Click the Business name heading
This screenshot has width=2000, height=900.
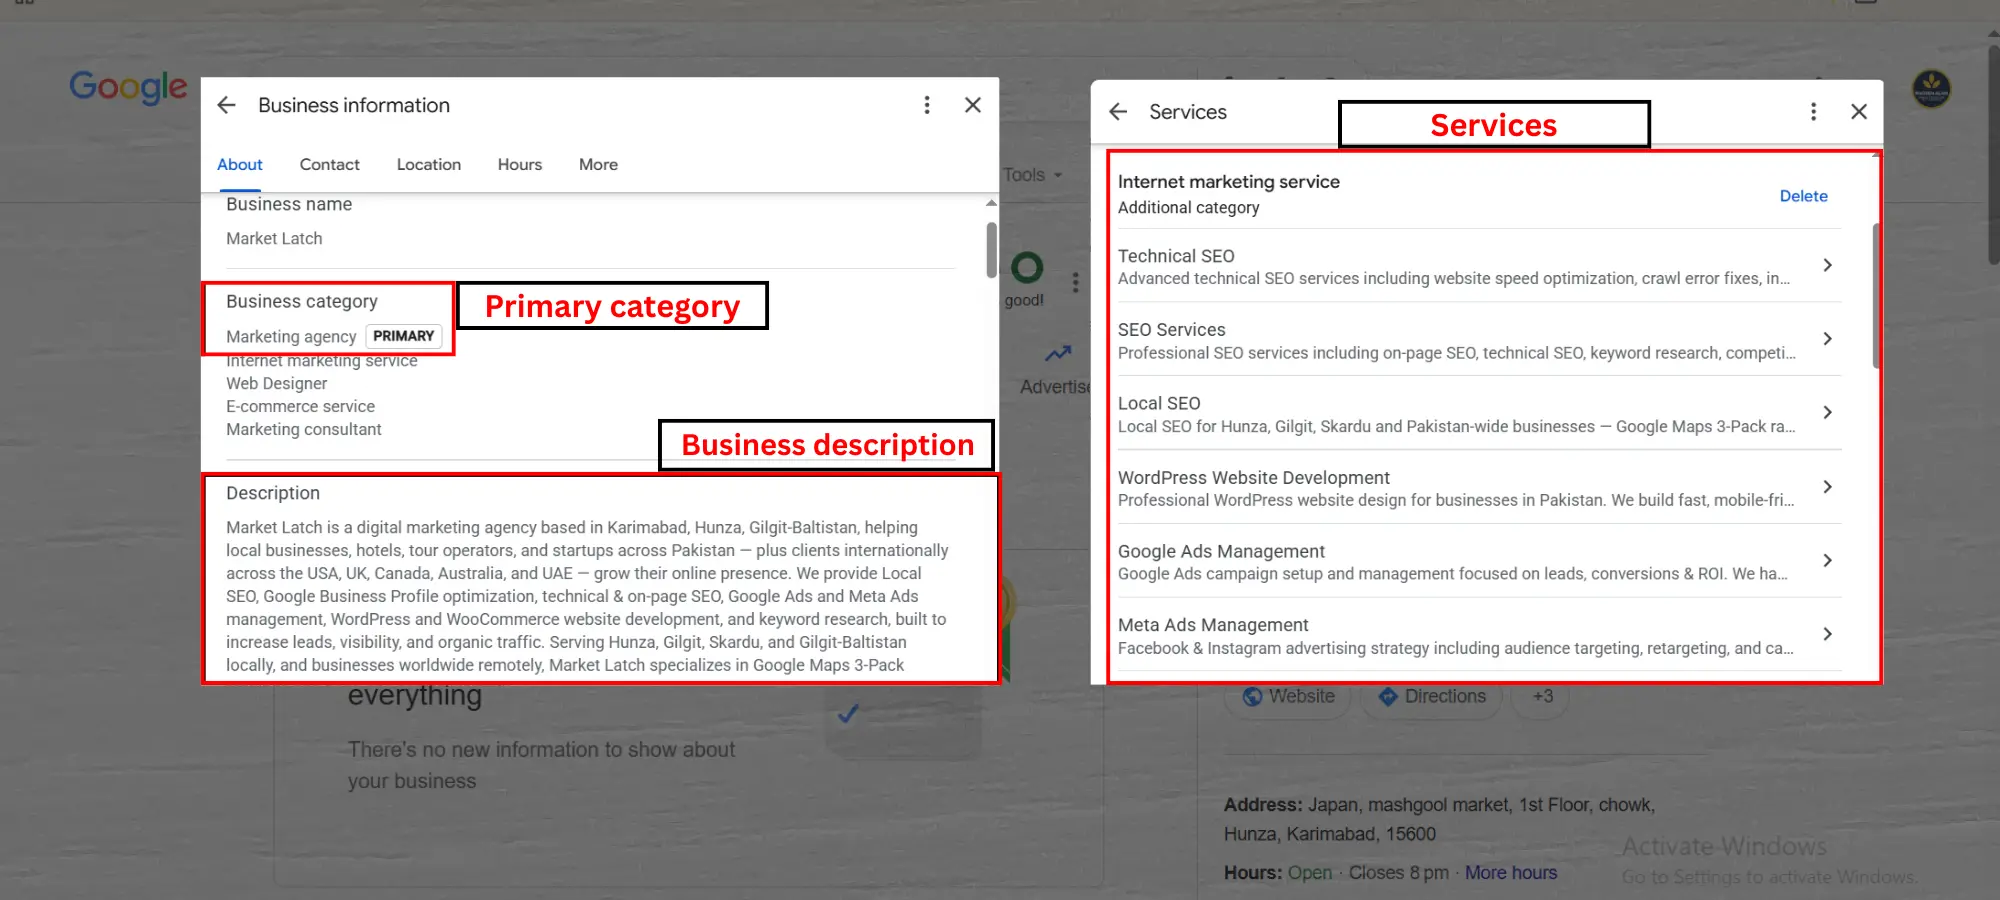[x=289, y=204]
